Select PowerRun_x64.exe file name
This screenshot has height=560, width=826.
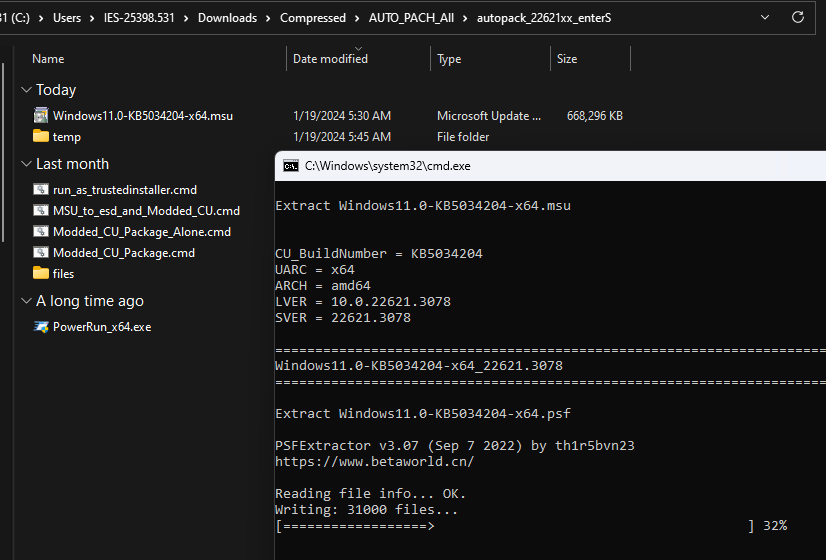(x=102, y=327)
